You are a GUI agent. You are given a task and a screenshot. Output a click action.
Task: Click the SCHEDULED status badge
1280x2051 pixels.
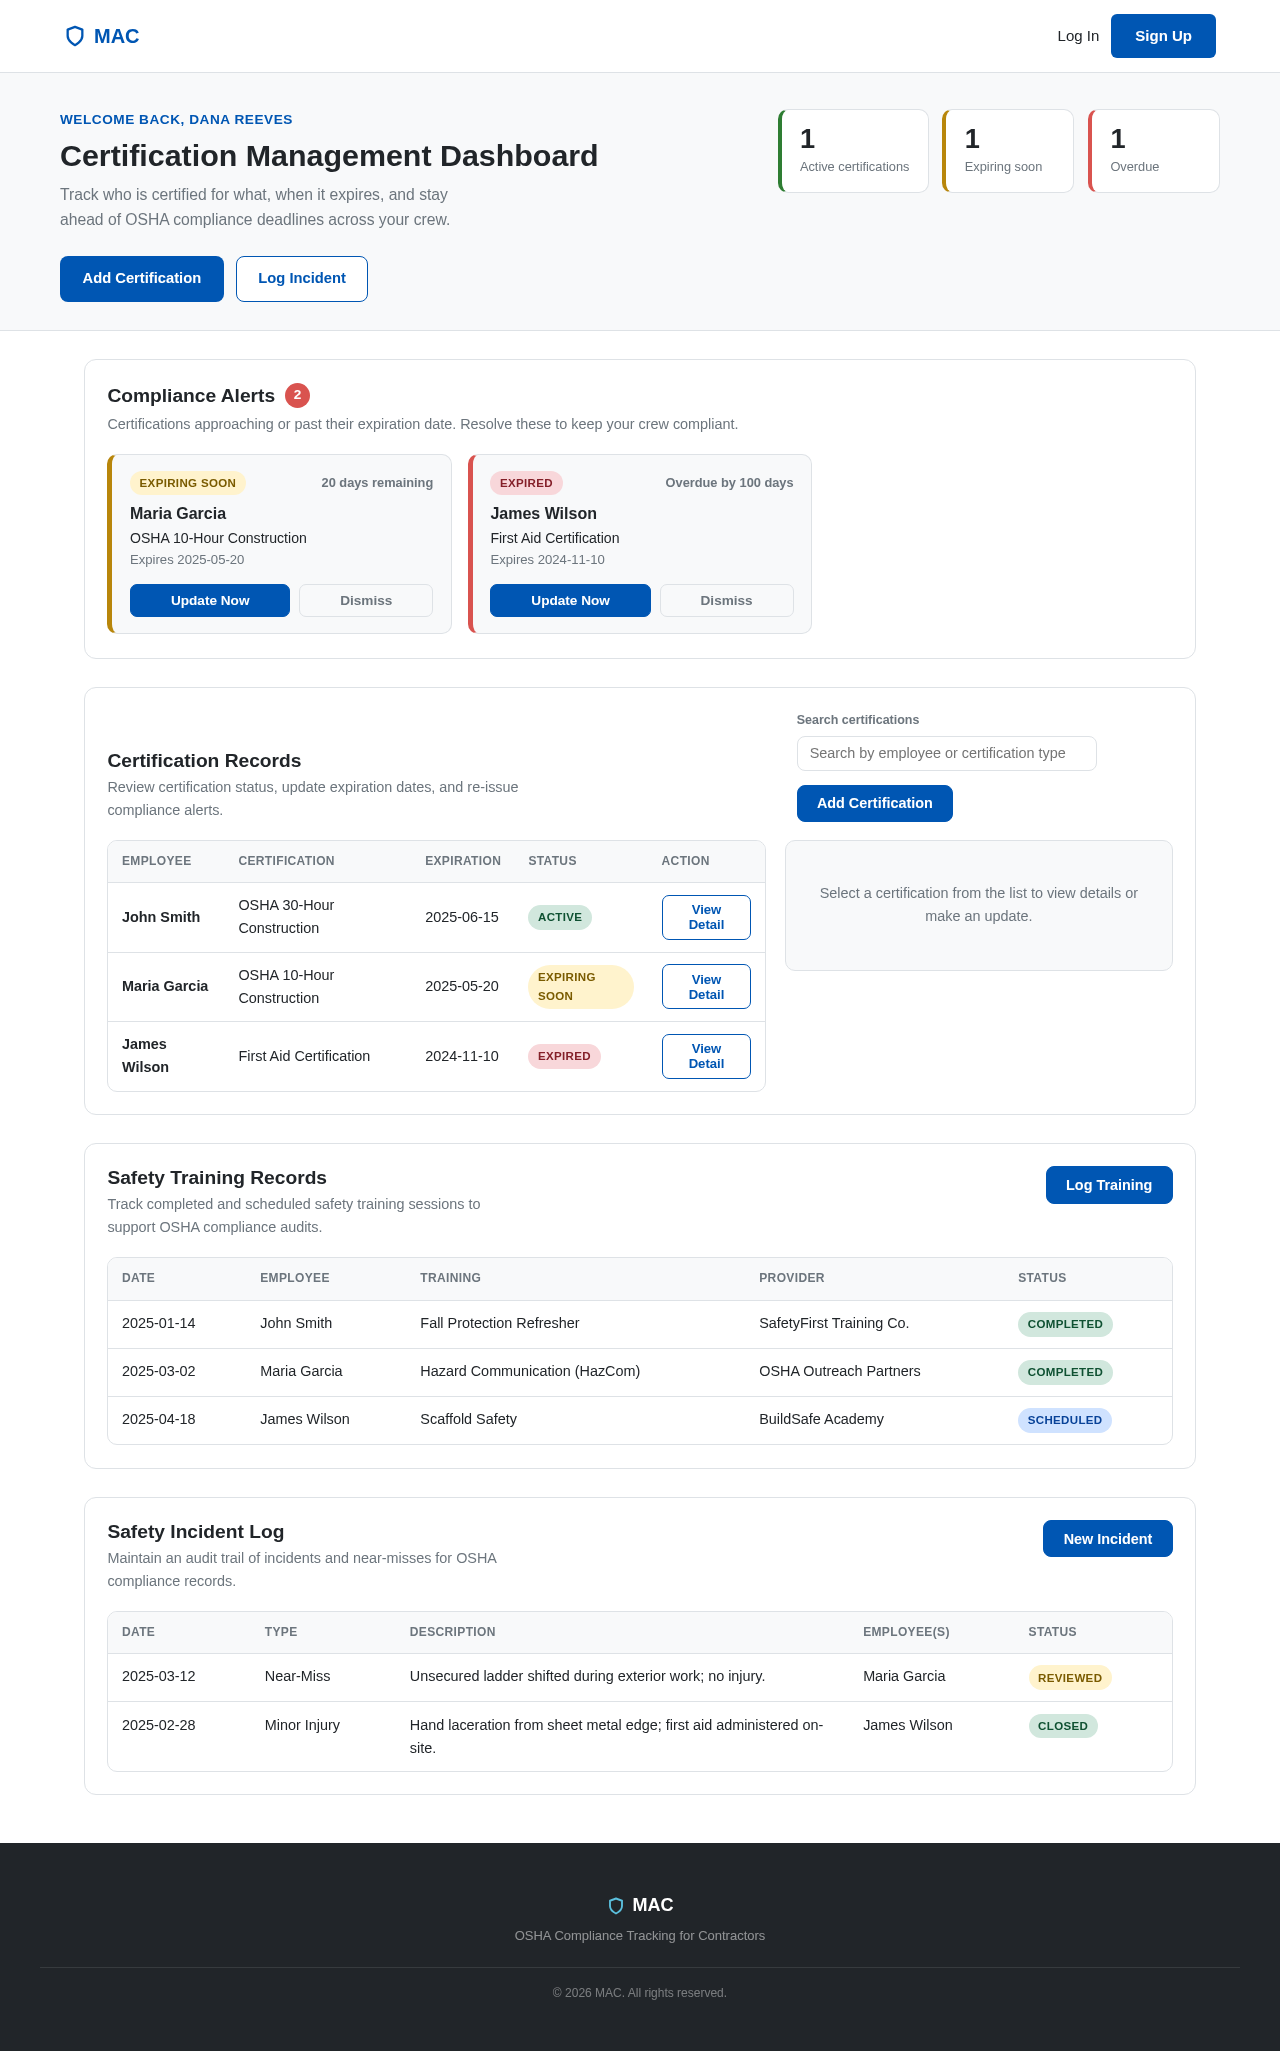click(1065, 1420)
